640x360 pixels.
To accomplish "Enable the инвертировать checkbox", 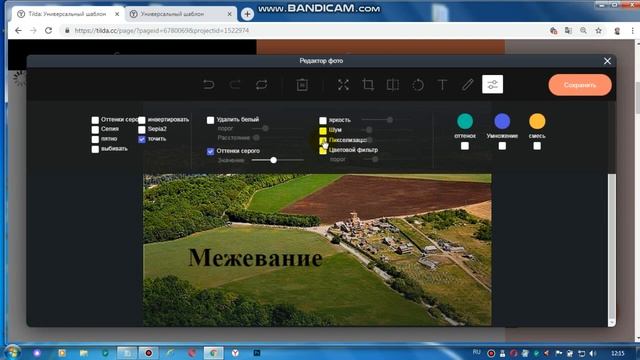I will pos(142,120).
